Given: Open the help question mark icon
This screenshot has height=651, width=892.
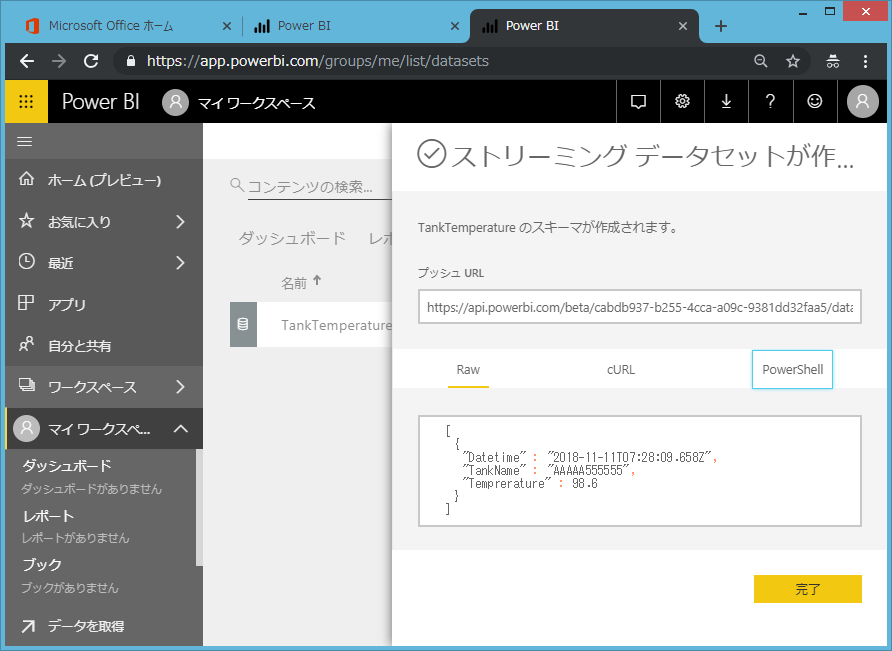Looking at the screenshot, I should 770,101.
